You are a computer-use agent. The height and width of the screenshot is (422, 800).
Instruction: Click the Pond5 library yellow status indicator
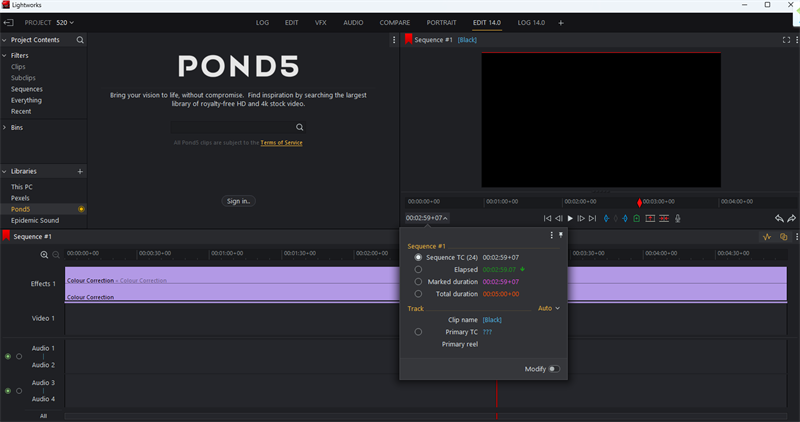81,209
